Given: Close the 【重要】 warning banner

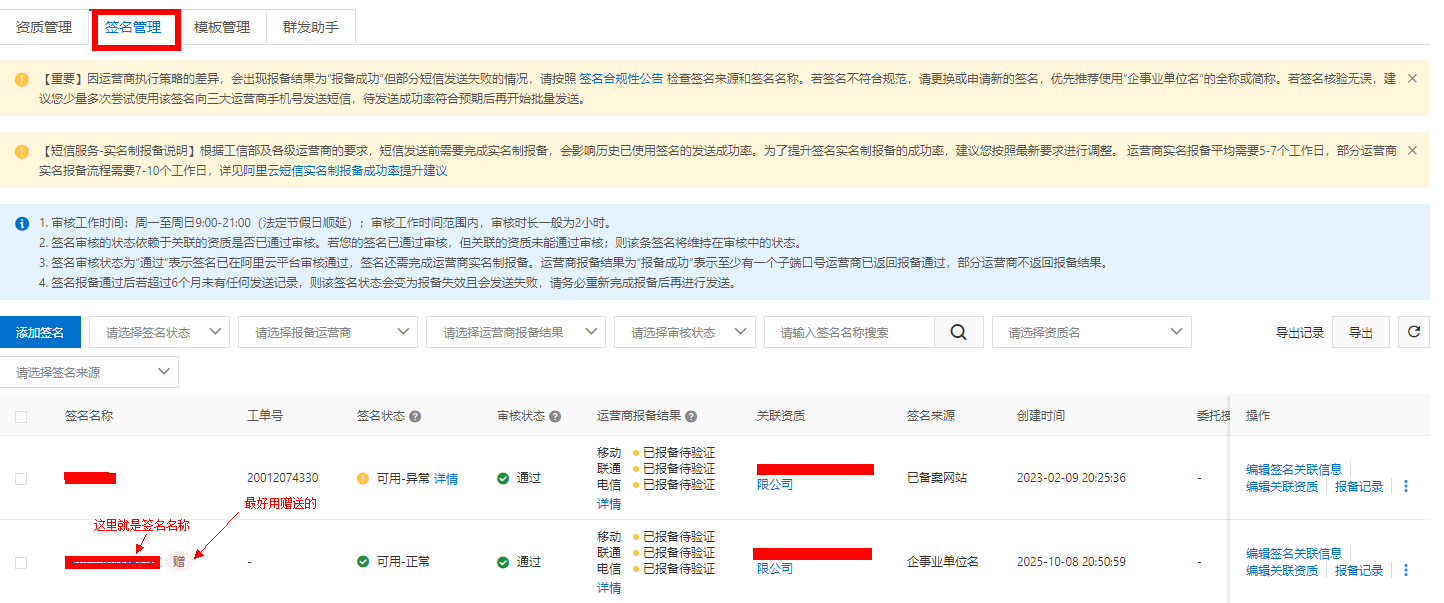Looking at the screenshot, I should point(1412,78).
